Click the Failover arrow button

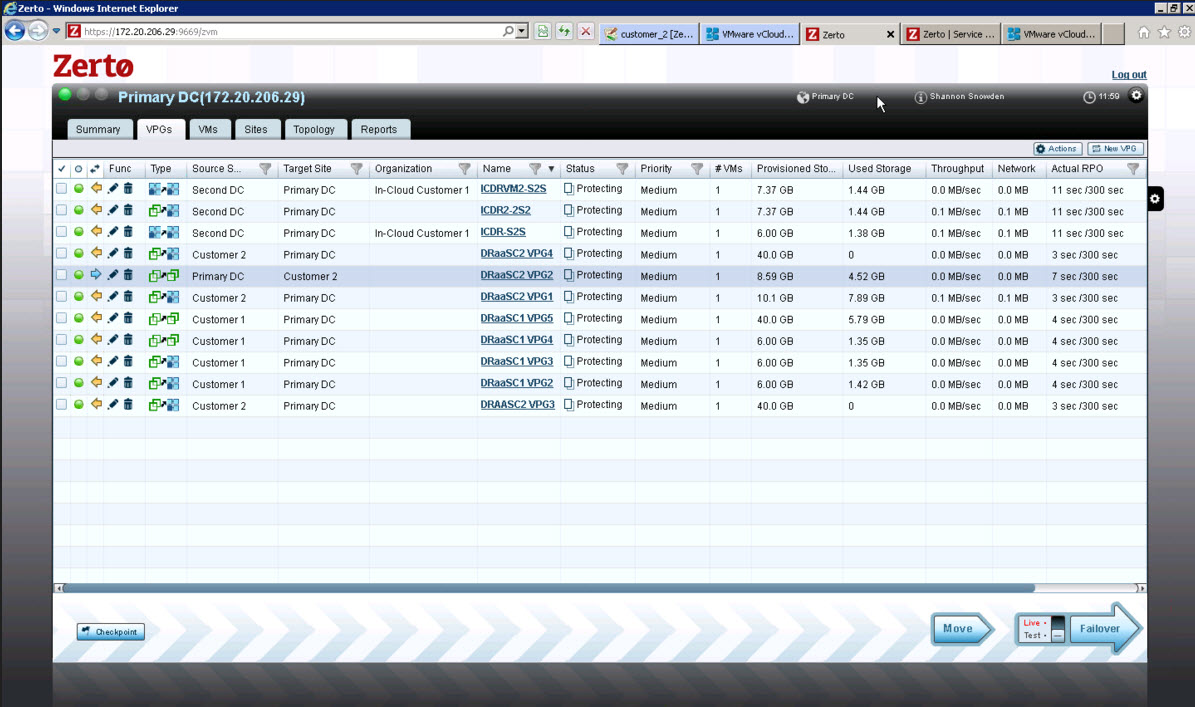[x=1104, y=629]
